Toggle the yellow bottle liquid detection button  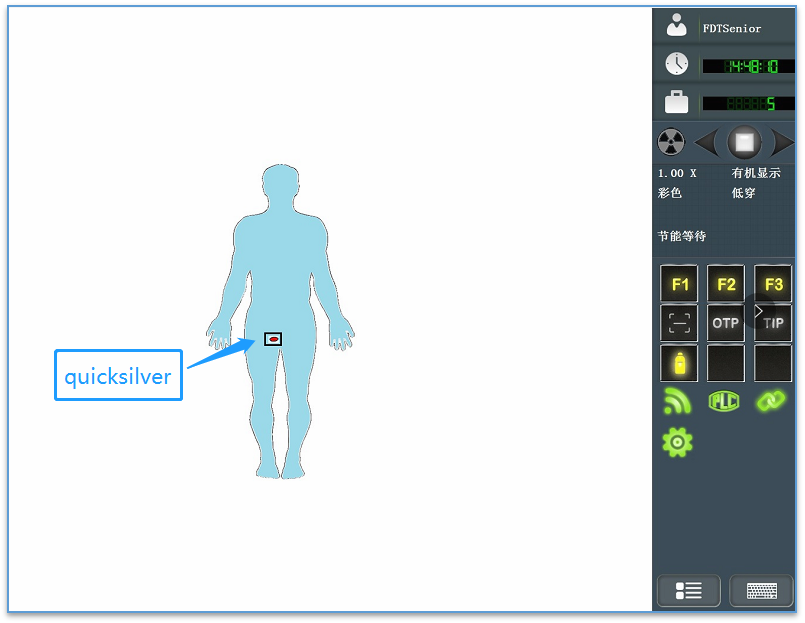(680, 363)
